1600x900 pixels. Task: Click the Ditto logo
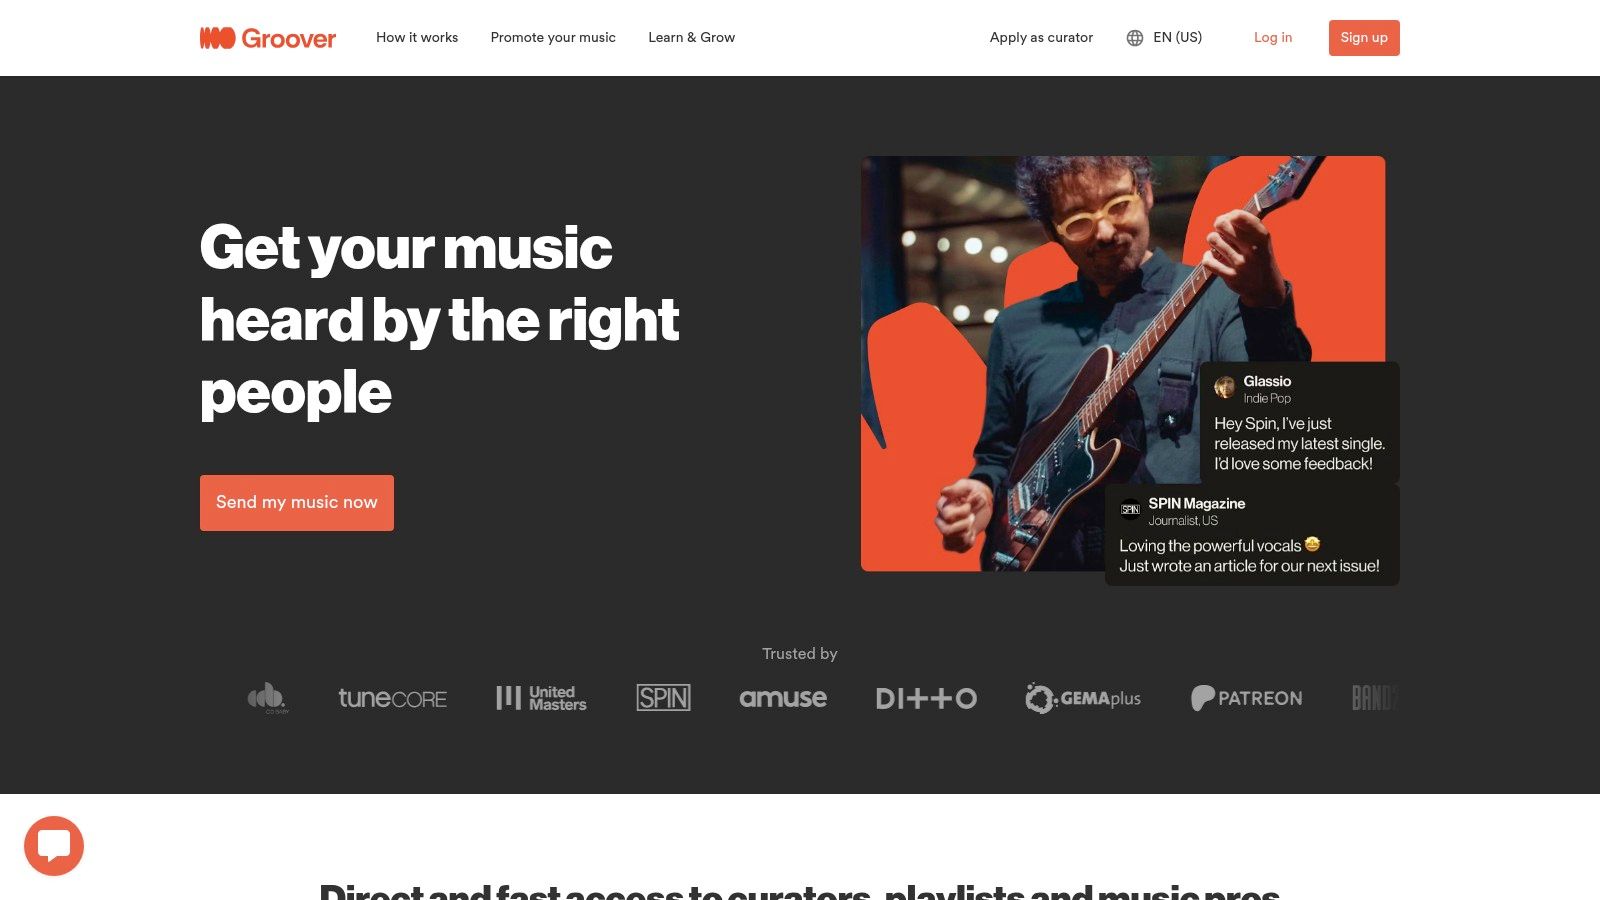click(926, 698)
